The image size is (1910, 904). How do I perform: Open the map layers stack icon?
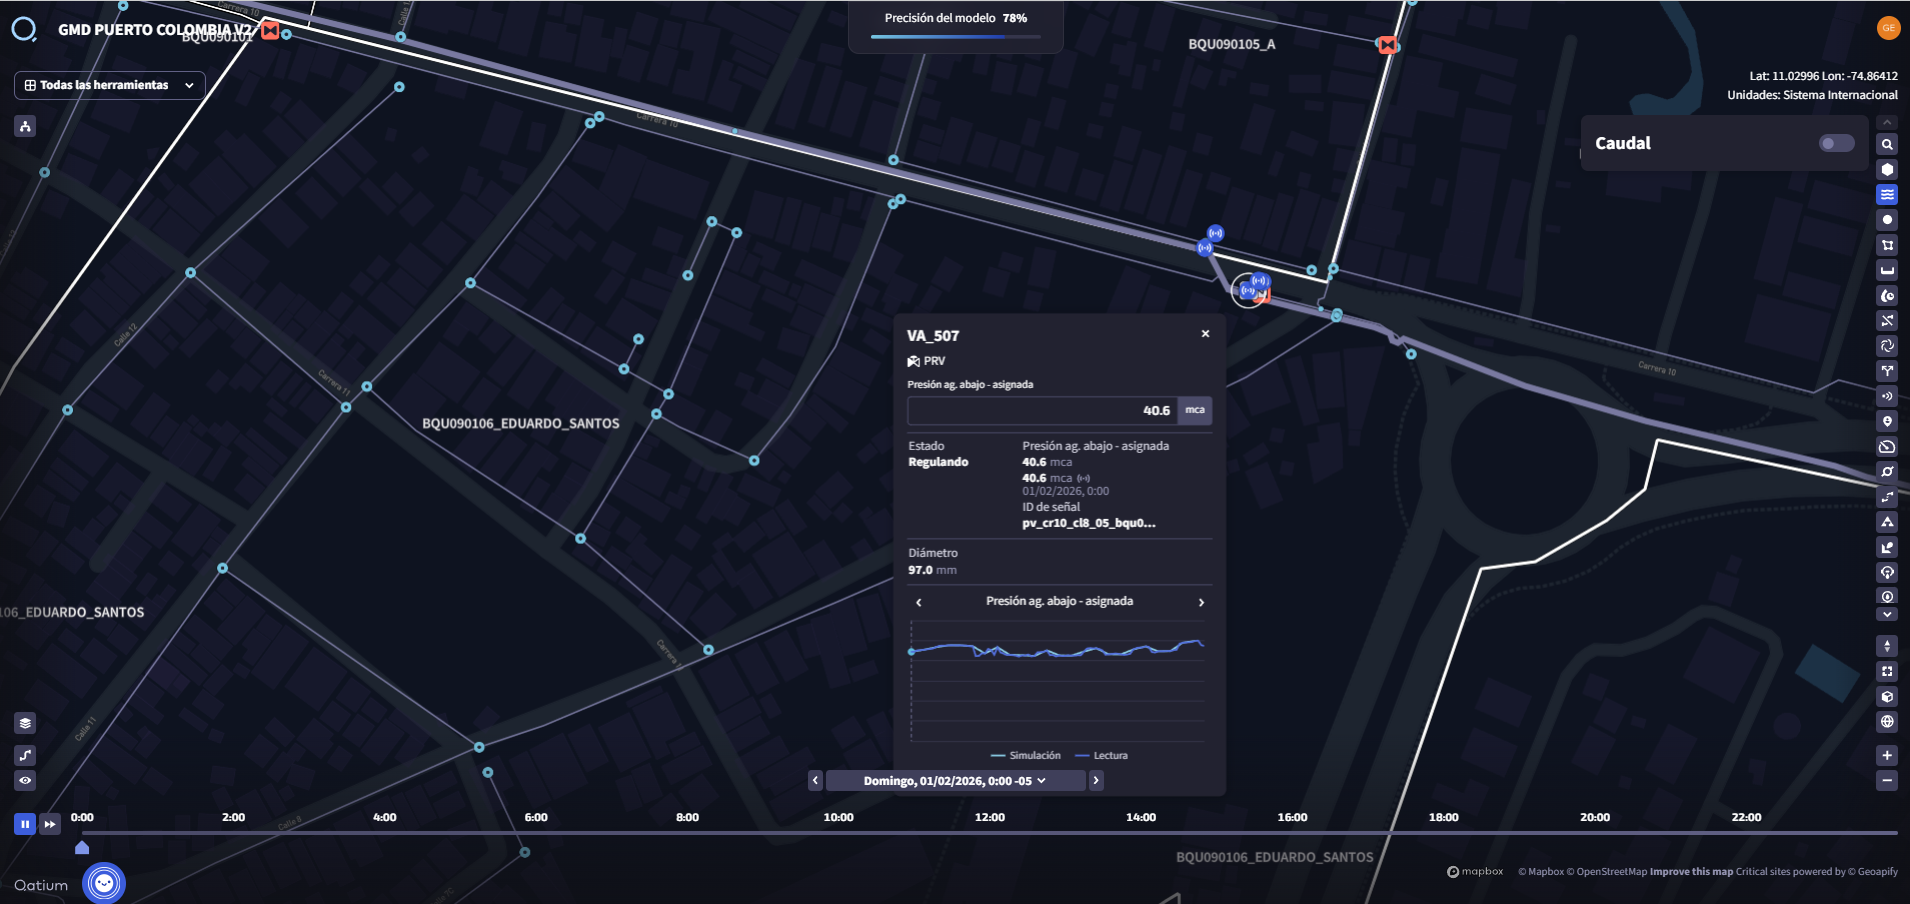click(x=26, y=723)
